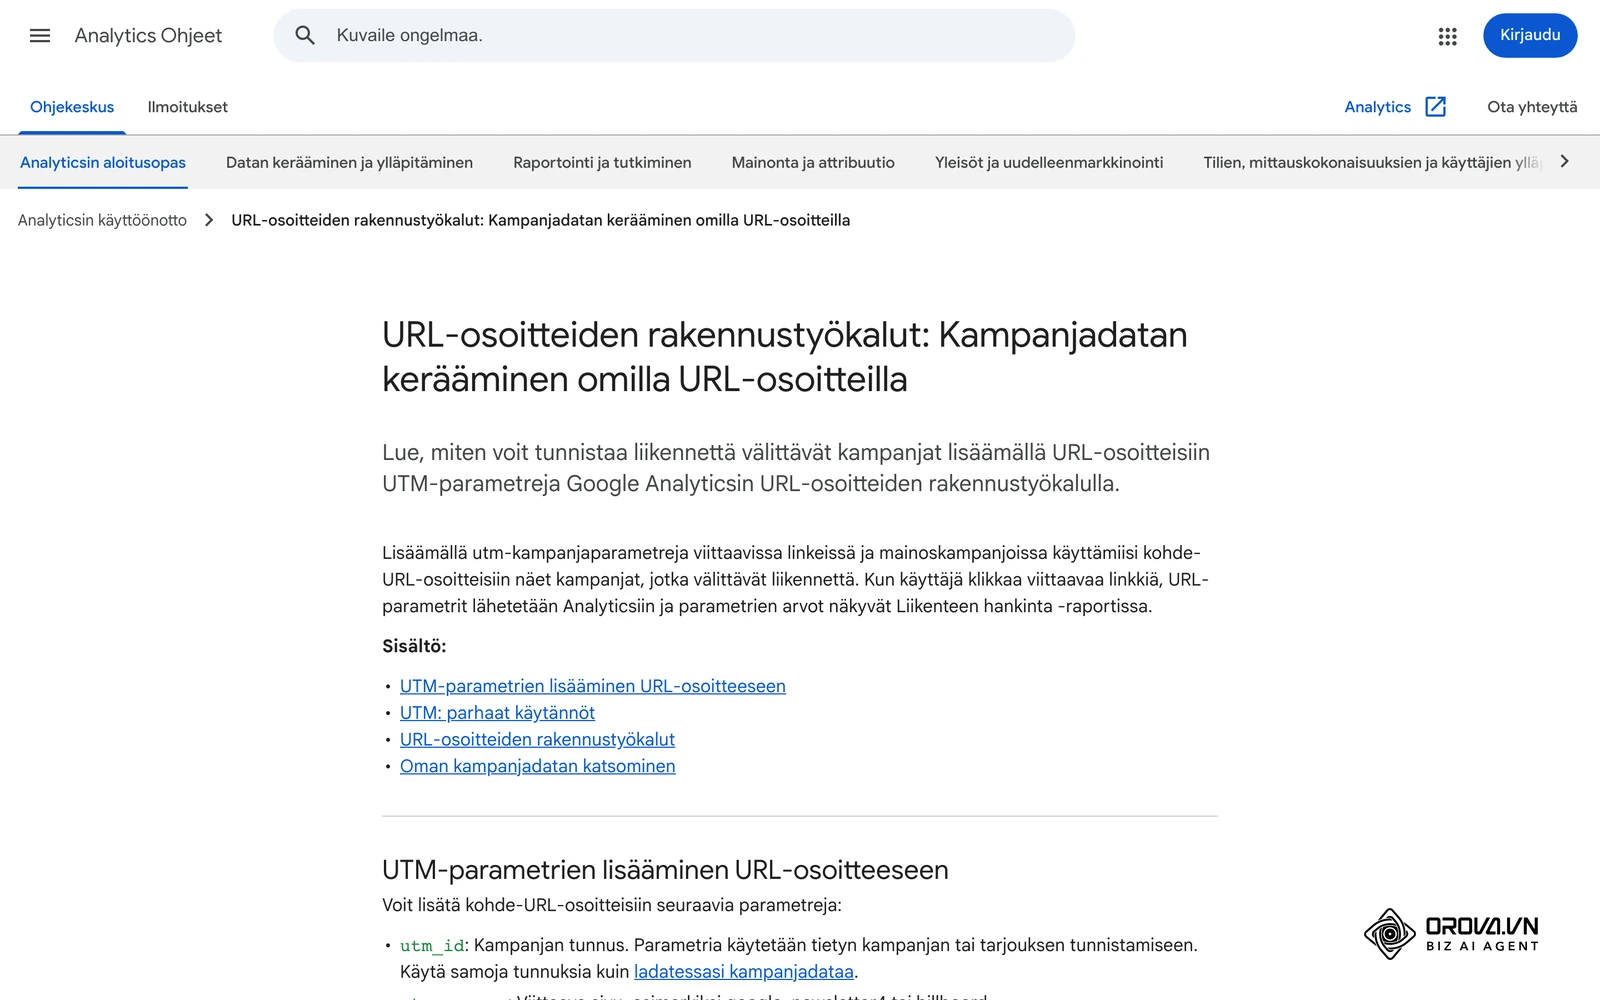Viewport: 1600px width, 1000px height.
Task: Switch to the Ilmoitukset tab
Action: pyautogui.click(x=188, y=107)
